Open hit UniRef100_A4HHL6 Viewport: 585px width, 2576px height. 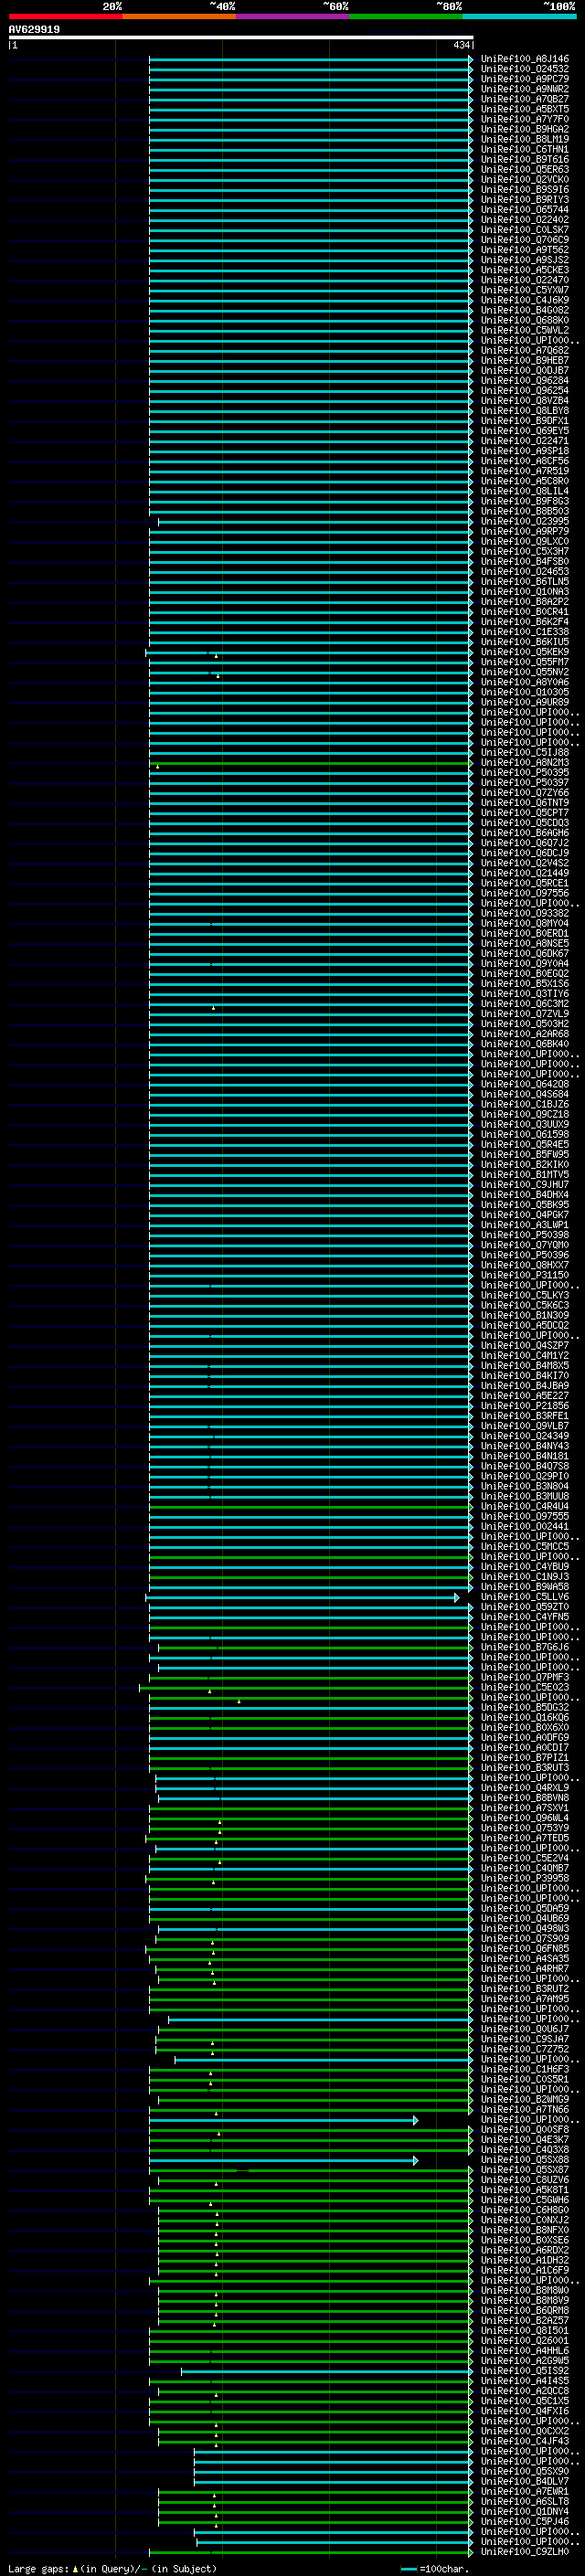click(525, 2350)
